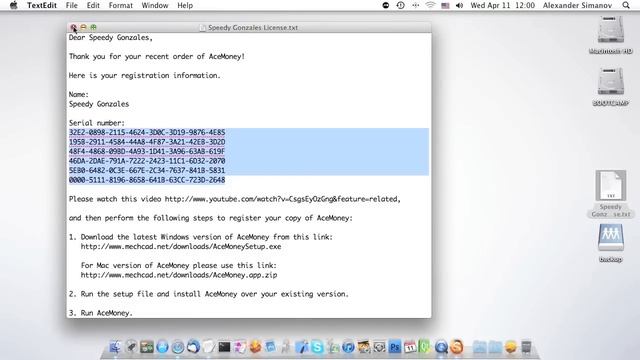The height and width of the screenshot is (360, 640).
Task: Open the Format menu
Action: (x=120, y=5)
